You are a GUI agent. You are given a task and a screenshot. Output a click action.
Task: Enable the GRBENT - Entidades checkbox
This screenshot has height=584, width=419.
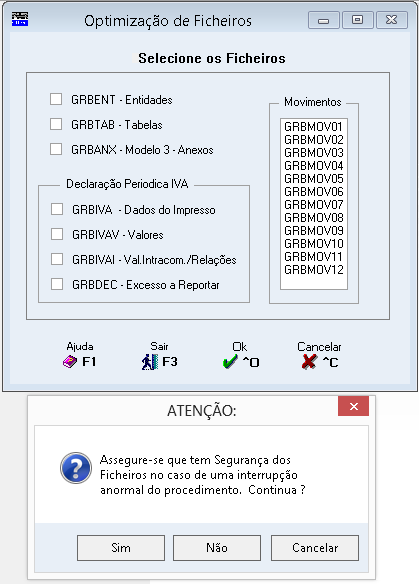pos(56,99)
